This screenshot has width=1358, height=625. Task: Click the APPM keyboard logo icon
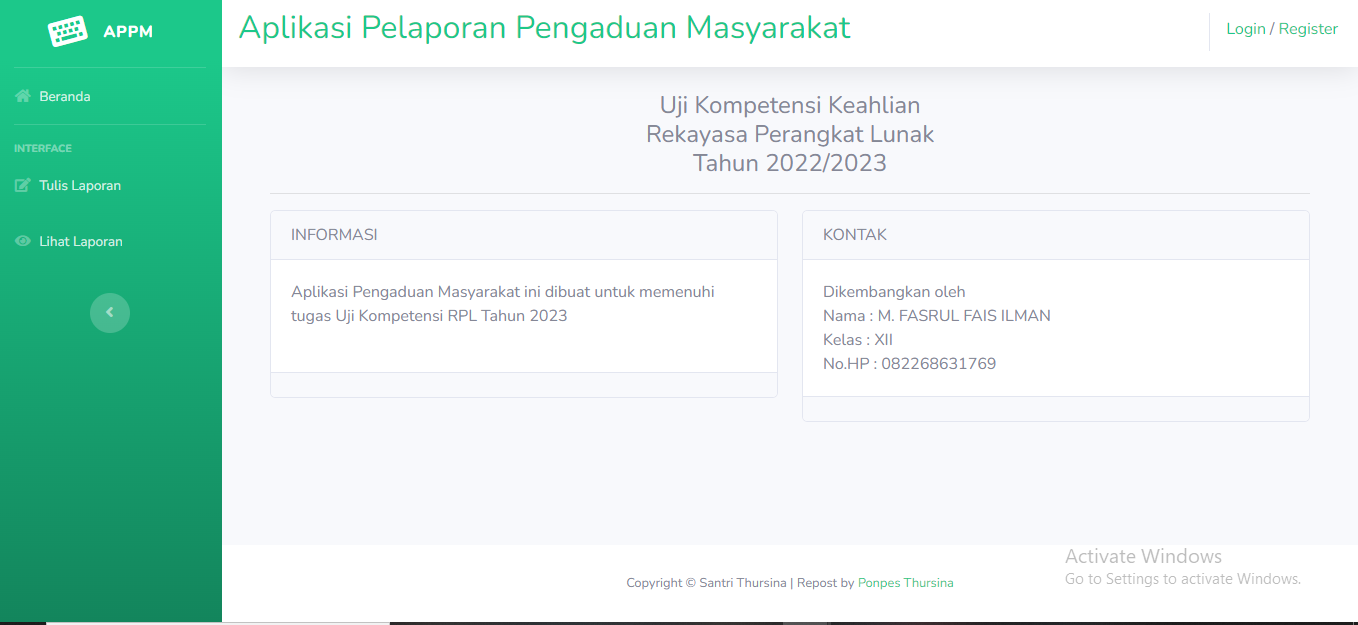click(68, 31)
